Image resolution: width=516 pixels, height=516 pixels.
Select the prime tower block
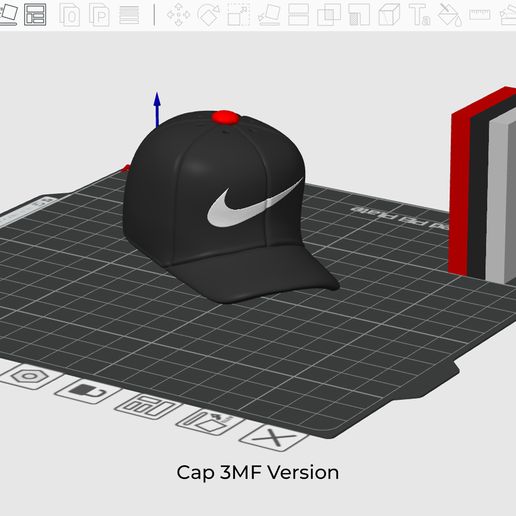point(483,185)
